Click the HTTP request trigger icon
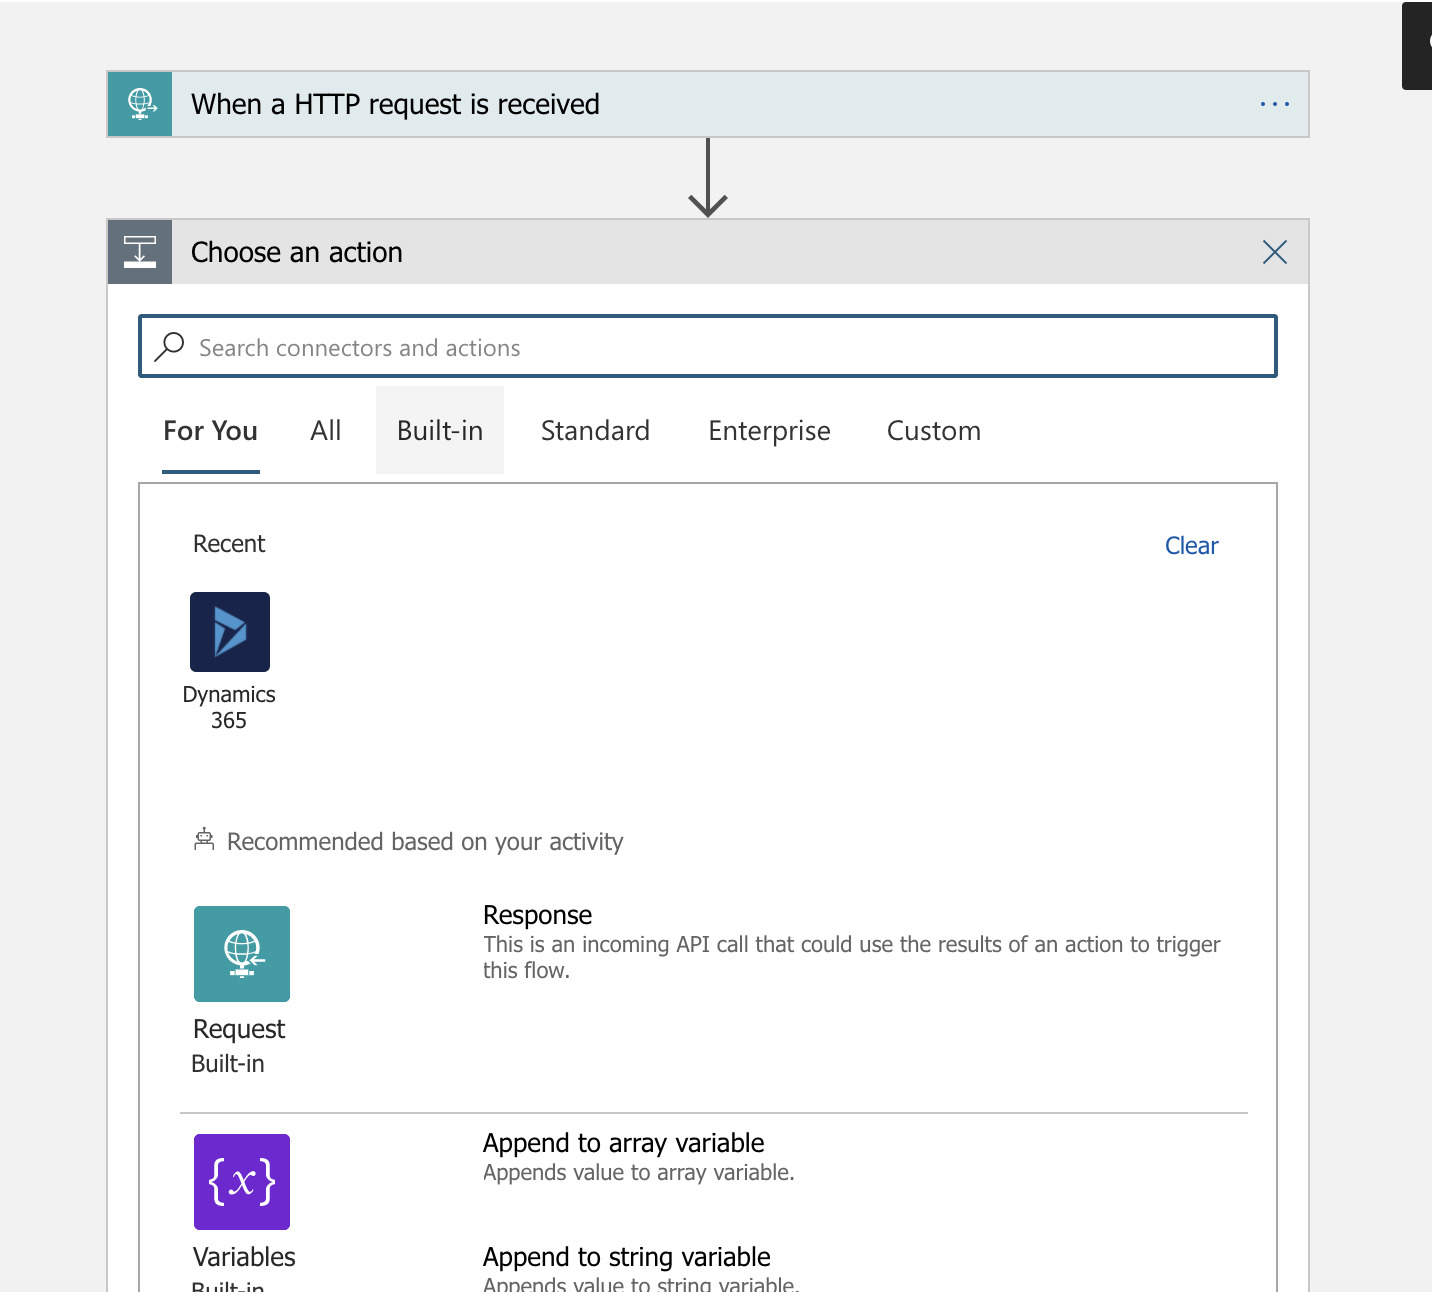This screenshot has height=1292, width=1432. pos(140,104)
